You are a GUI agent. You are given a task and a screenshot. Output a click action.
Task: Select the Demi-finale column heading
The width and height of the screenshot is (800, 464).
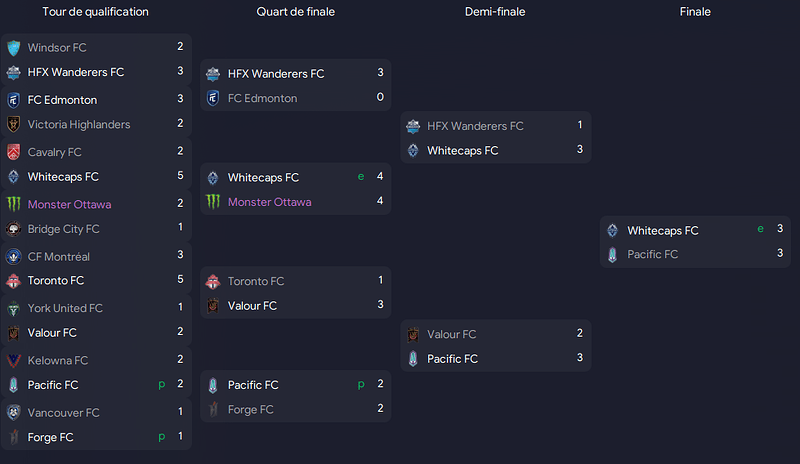[495, 12]
